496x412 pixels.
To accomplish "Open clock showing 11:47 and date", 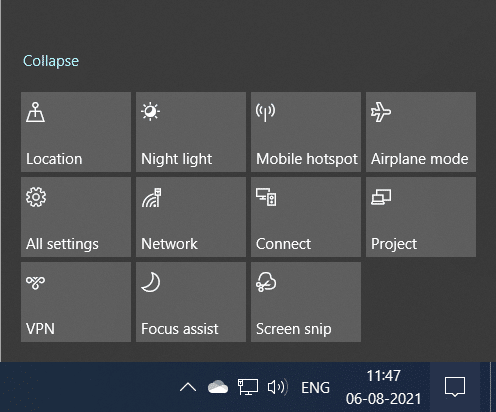I will 383,387.
